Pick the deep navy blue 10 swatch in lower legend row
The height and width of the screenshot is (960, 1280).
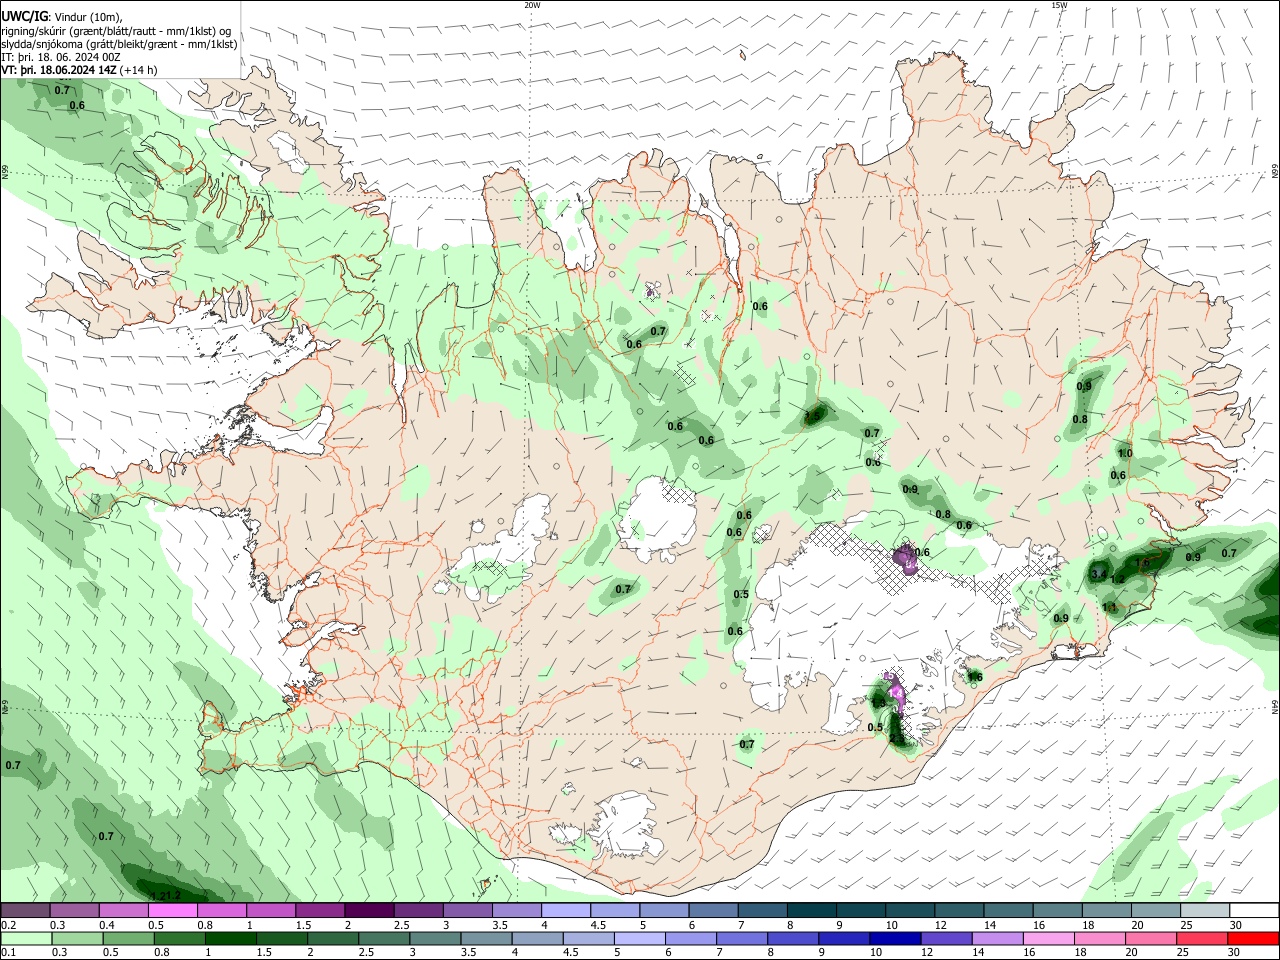point(896,939)
